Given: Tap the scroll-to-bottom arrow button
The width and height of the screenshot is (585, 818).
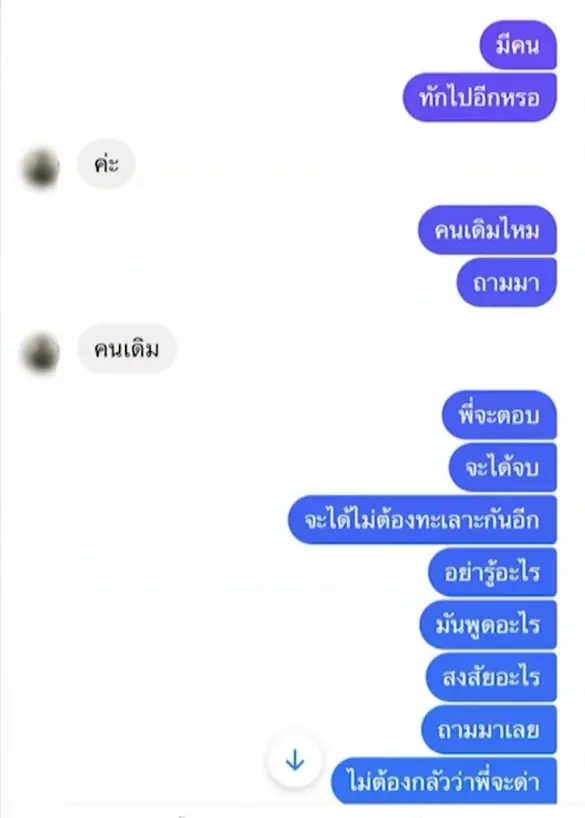Looking at the screenshot, I should point(295,760).
